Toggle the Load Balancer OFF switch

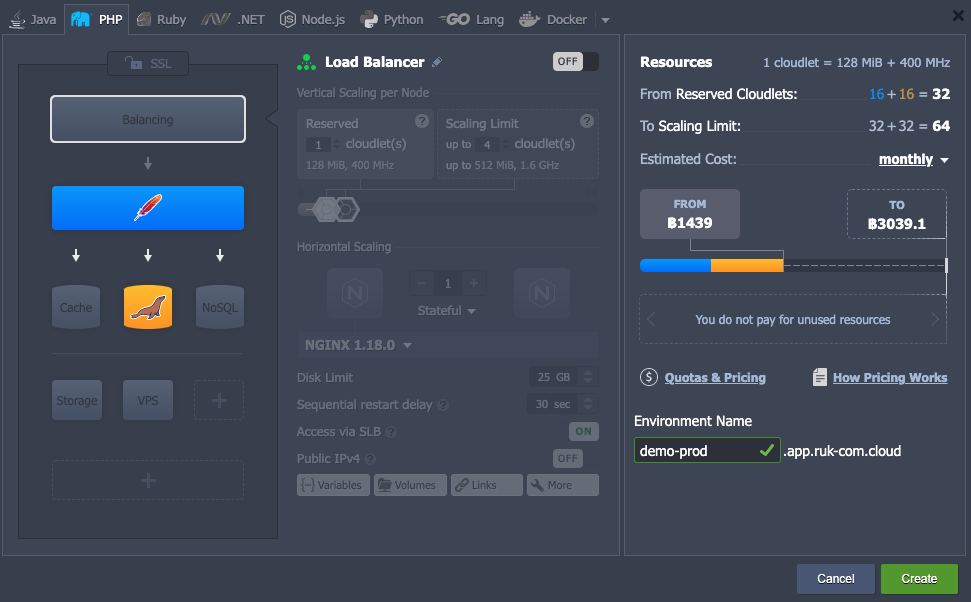point(575,61)
